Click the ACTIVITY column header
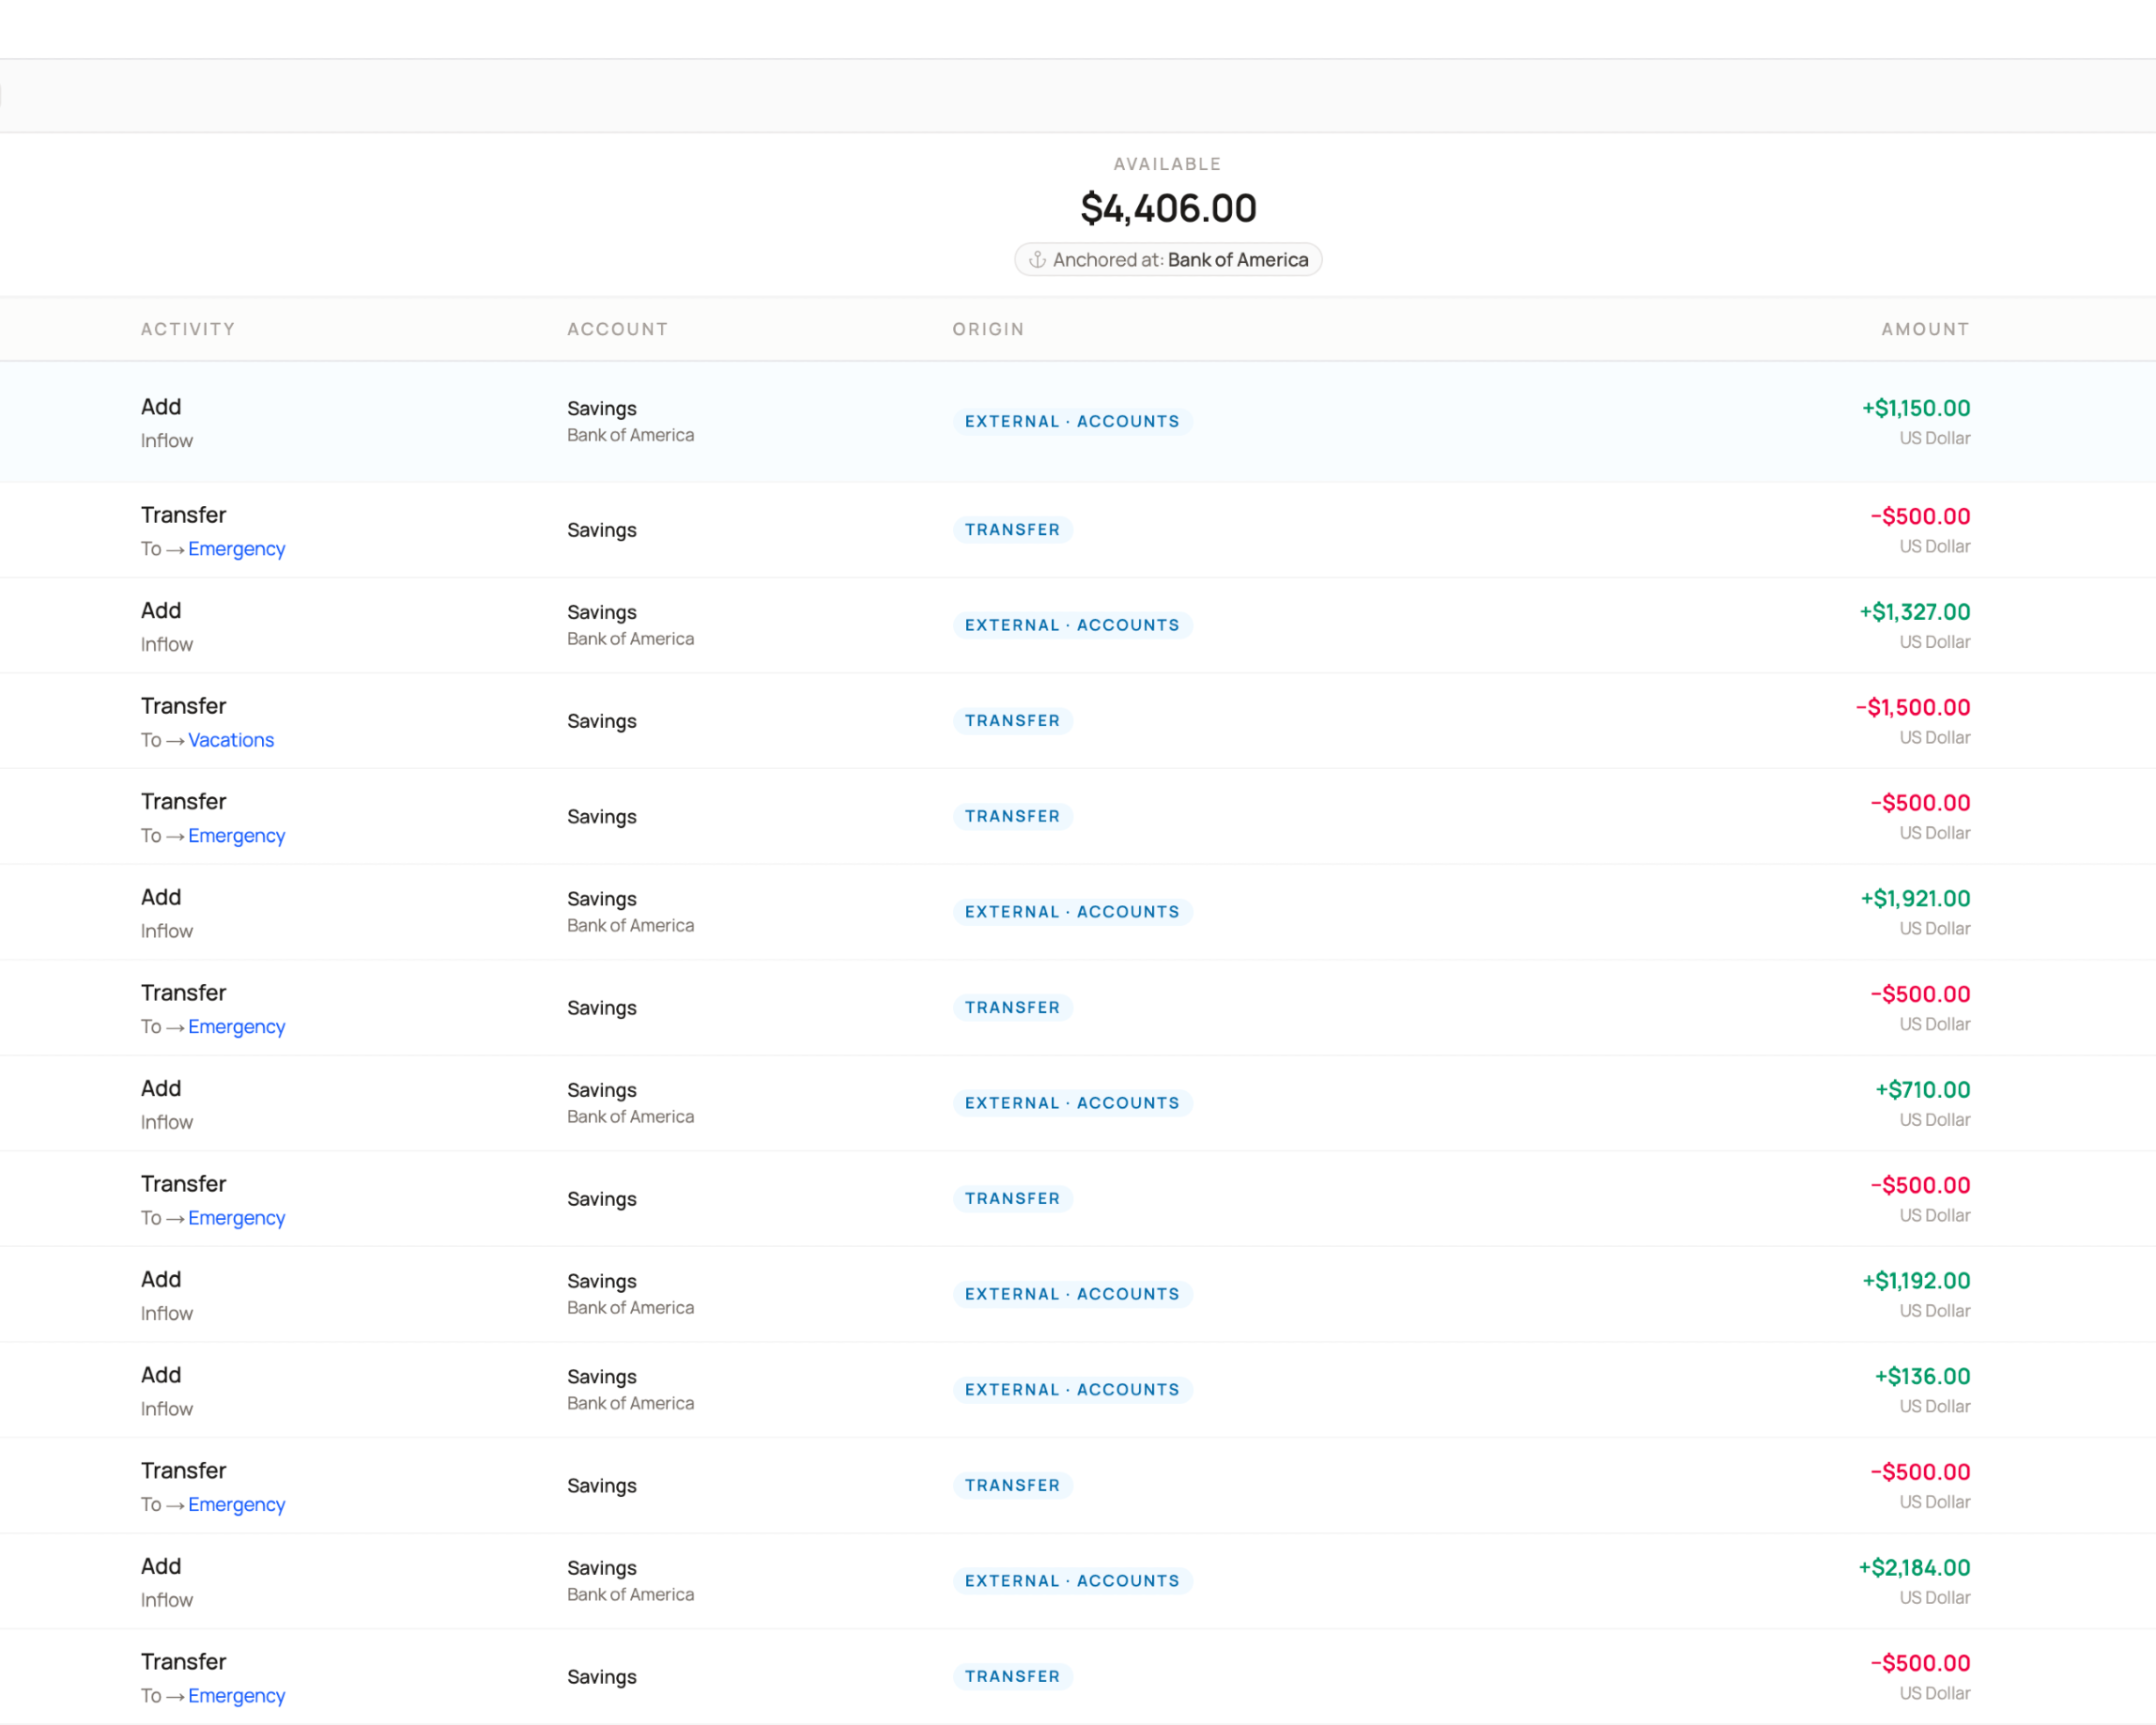This screenshot has width=2156, height=1725. (x=188, y=328)
